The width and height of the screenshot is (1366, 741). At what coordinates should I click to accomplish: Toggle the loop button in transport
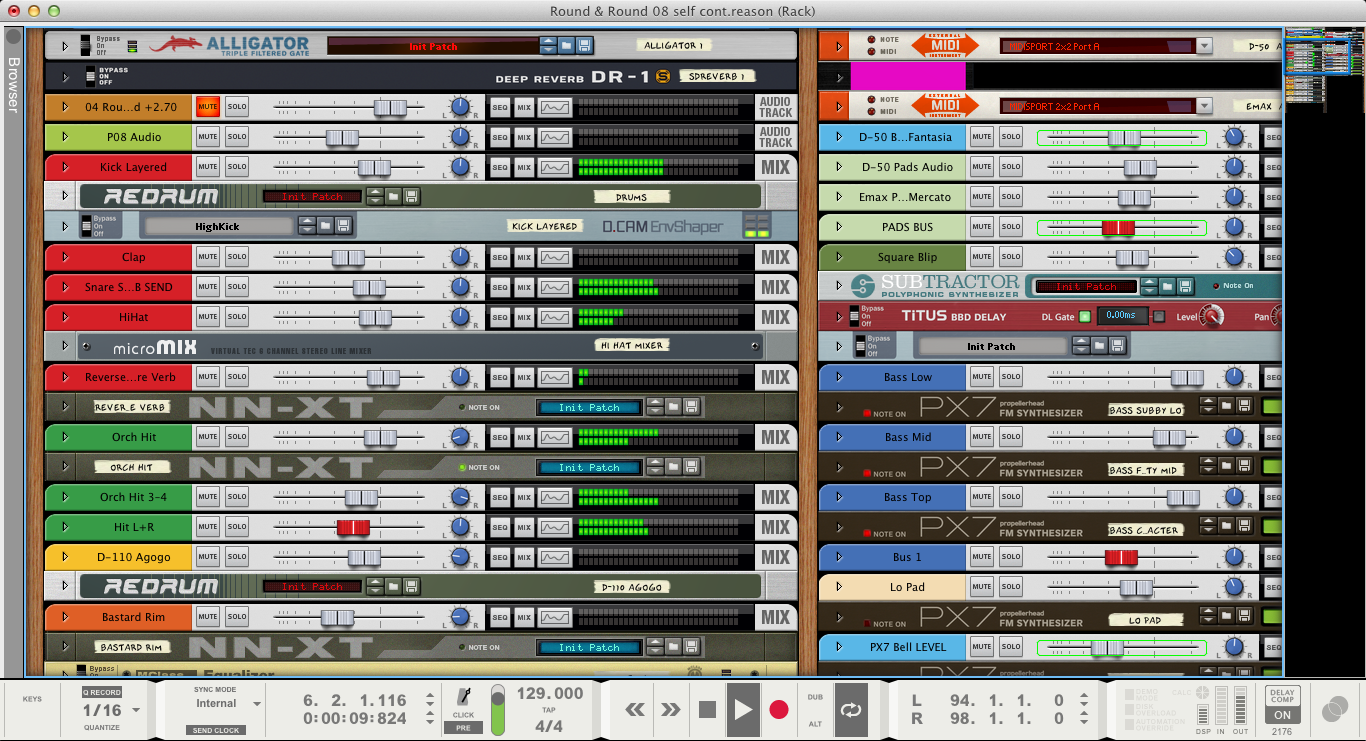point(851,709)
